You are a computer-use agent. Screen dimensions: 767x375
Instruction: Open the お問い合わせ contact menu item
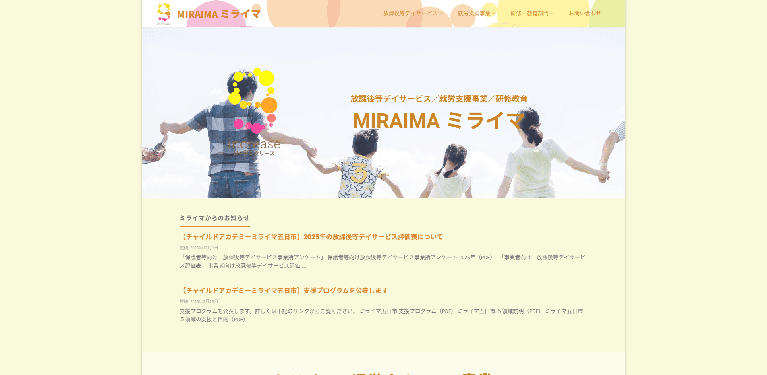(x=585, y=14)
